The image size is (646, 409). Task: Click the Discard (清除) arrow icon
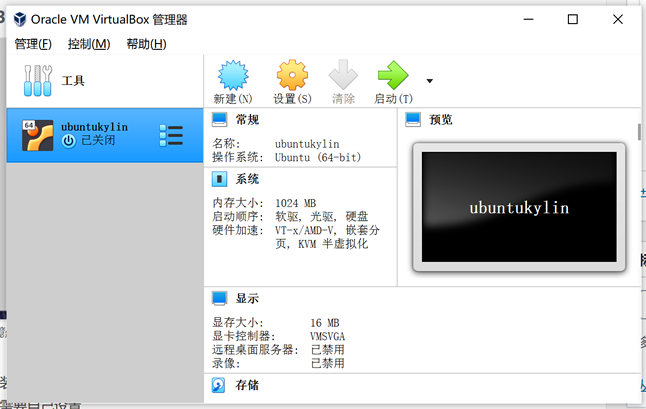[x=343, y=75]
